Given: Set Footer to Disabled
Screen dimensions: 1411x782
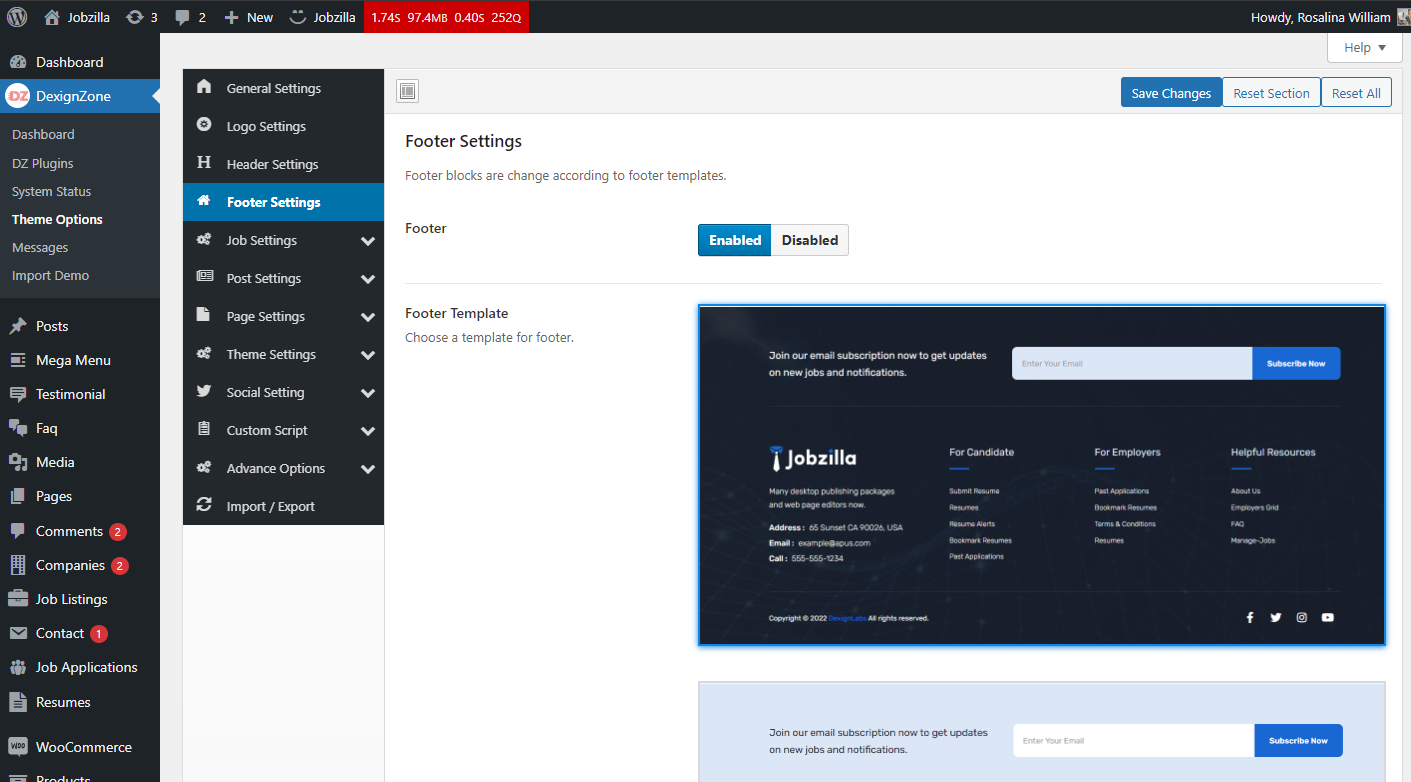Looking at the screenshot, I should 809,240.
